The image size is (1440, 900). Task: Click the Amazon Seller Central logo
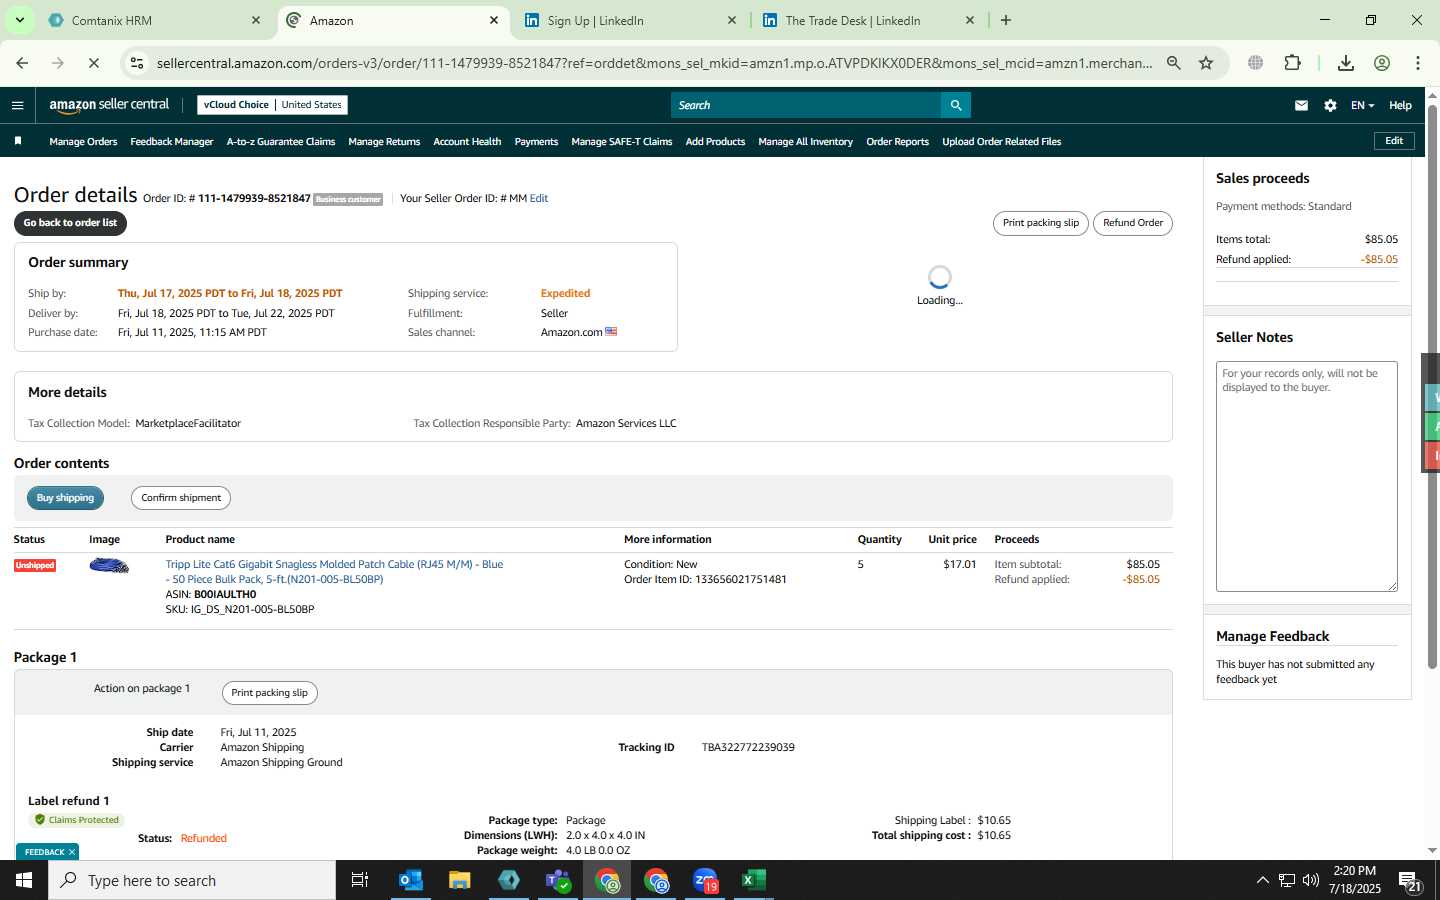[x=109, y=105]
